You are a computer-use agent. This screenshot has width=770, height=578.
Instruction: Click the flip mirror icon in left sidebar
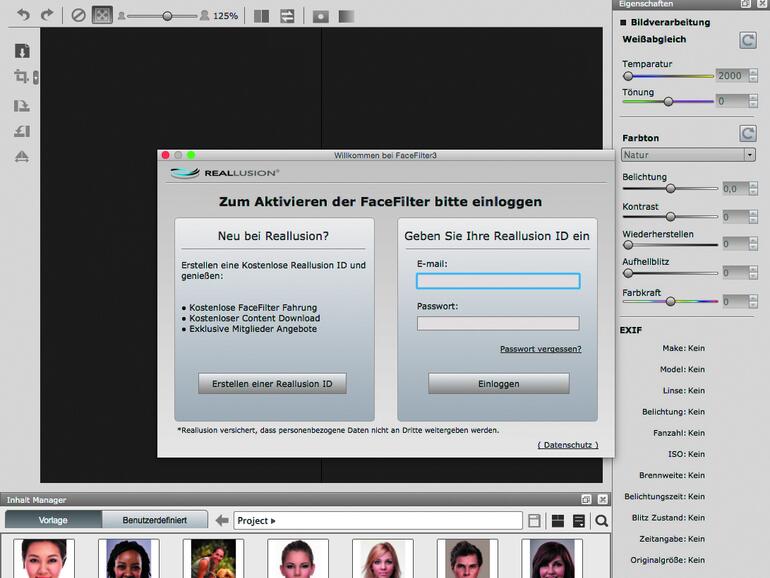22,156
